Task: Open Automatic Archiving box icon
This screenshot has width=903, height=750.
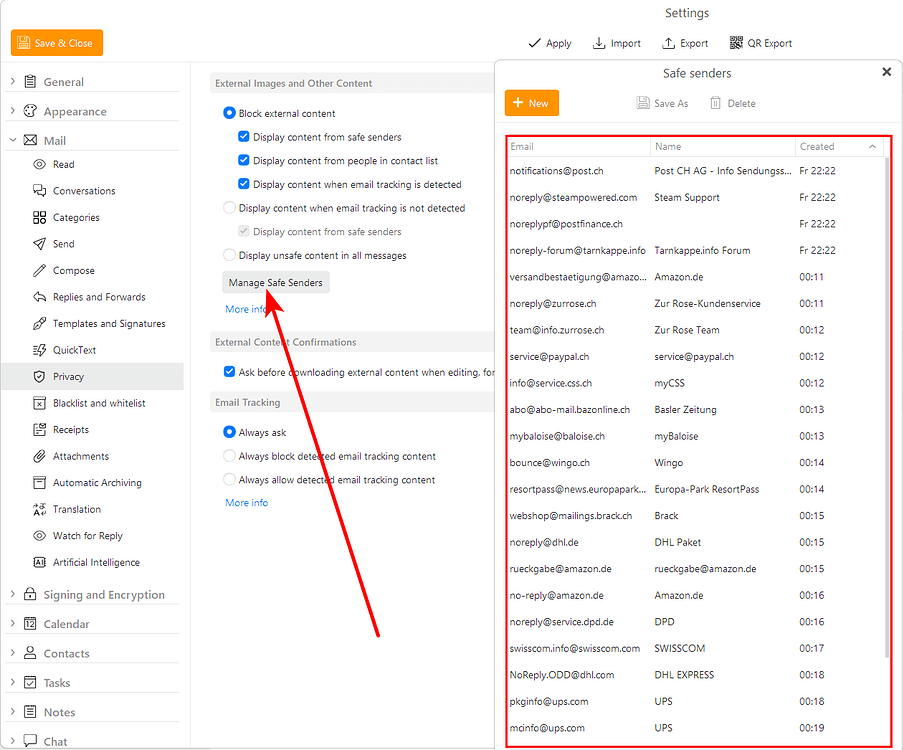Action: [39, 483]
